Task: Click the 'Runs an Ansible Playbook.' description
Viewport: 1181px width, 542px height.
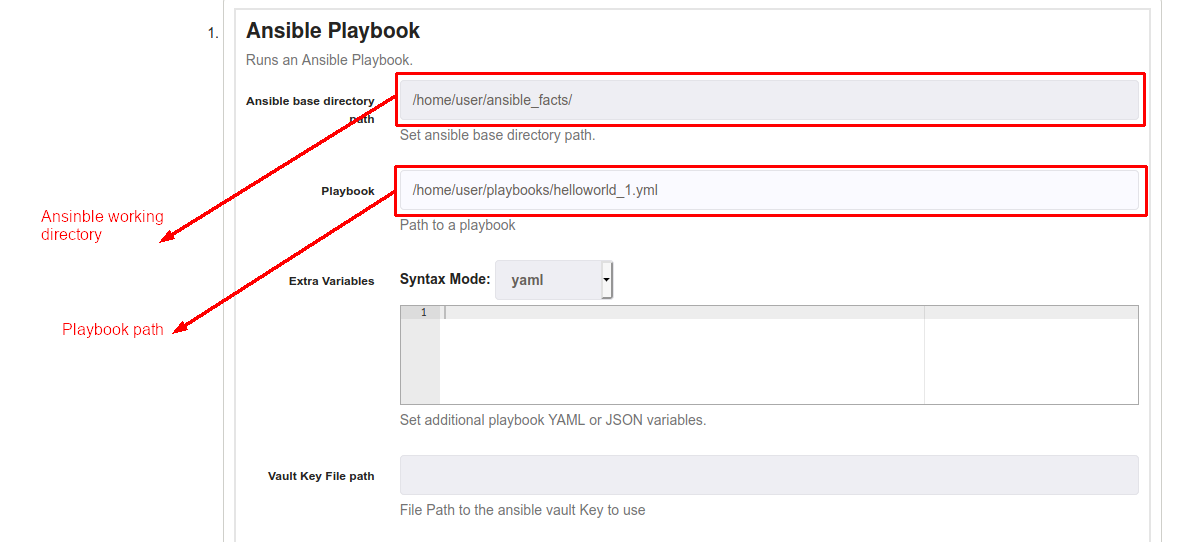Action: (329, 59)
